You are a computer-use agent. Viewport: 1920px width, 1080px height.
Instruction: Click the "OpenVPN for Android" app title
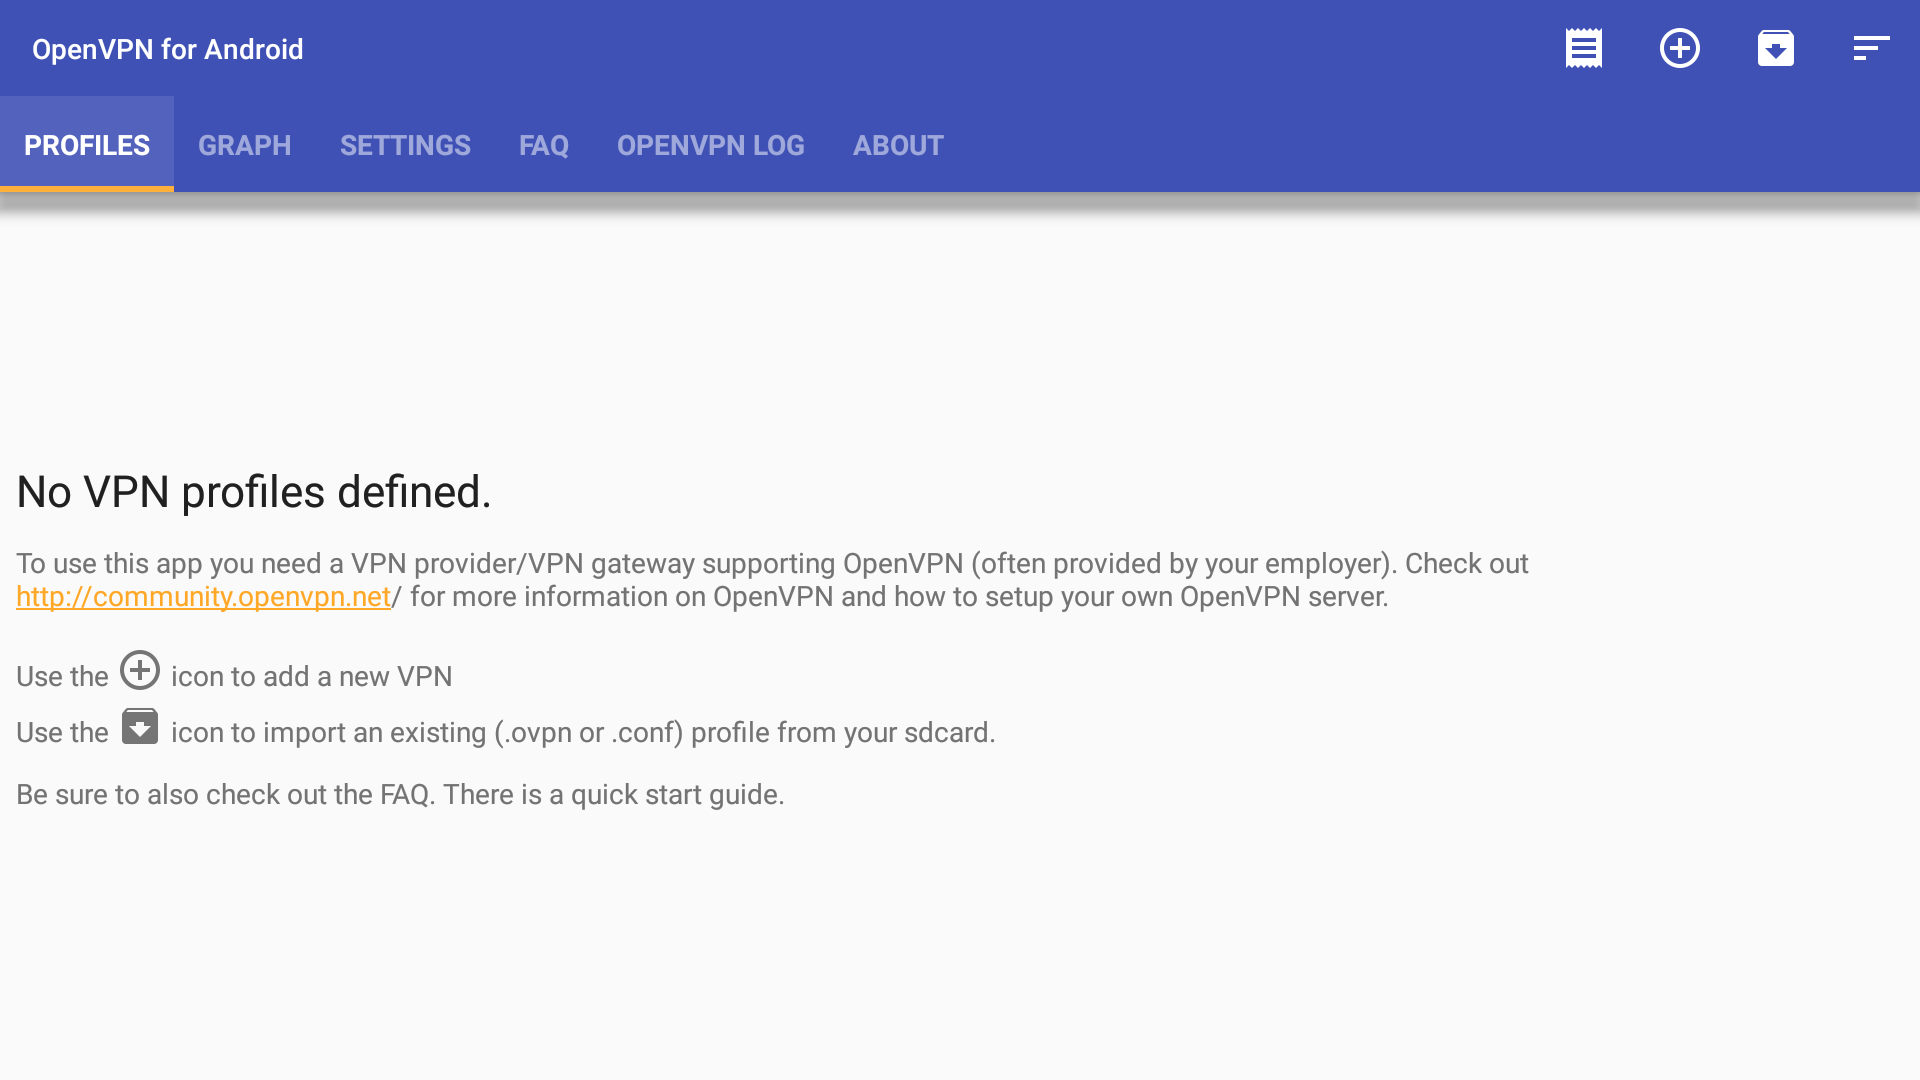tap(167, 49)
